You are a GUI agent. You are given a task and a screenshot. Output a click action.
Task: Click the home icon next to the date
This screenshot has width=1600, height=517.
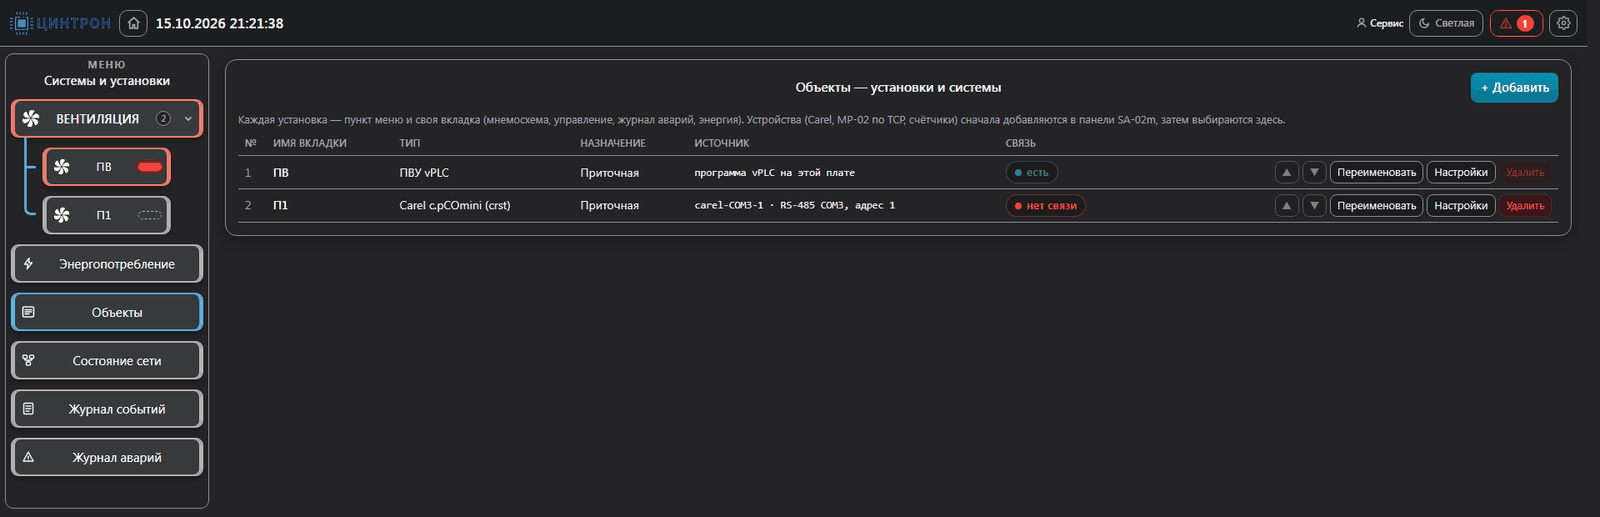(x=133, y=23)
